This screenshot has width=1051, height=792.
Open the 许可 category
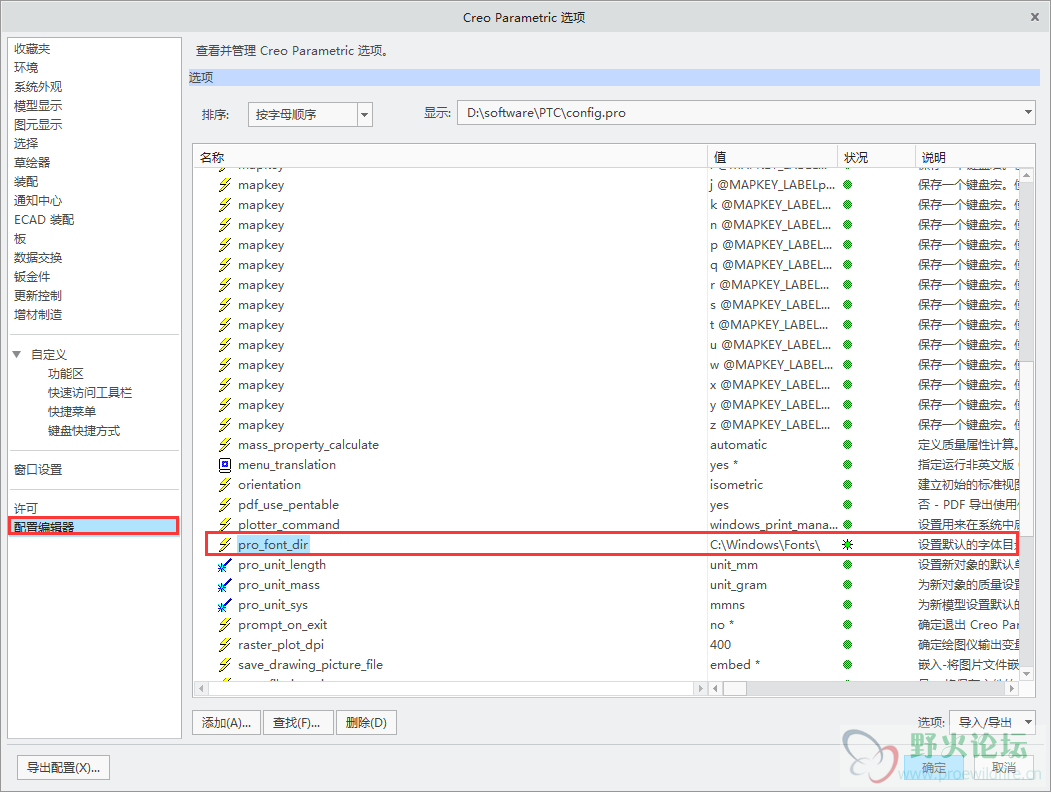(26, 509)
